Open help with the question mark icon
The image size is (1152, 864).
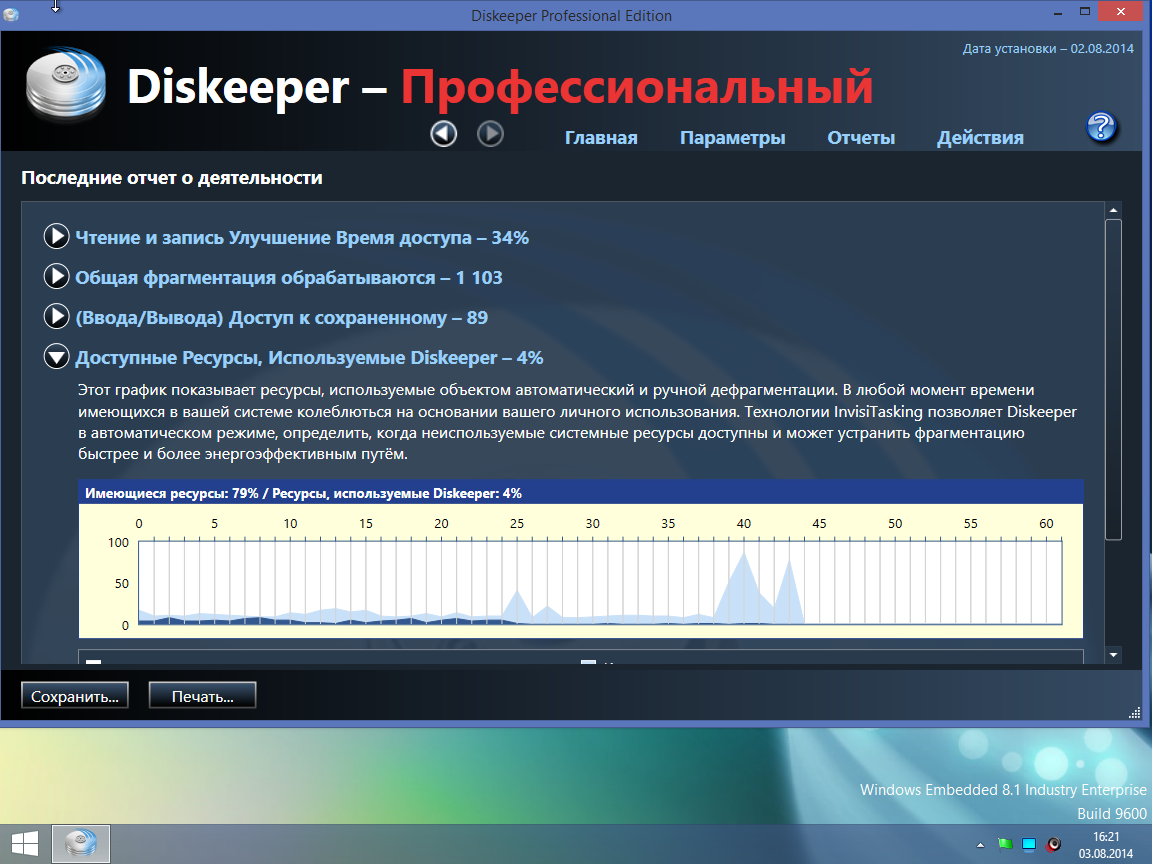(x=1101, y=128)
